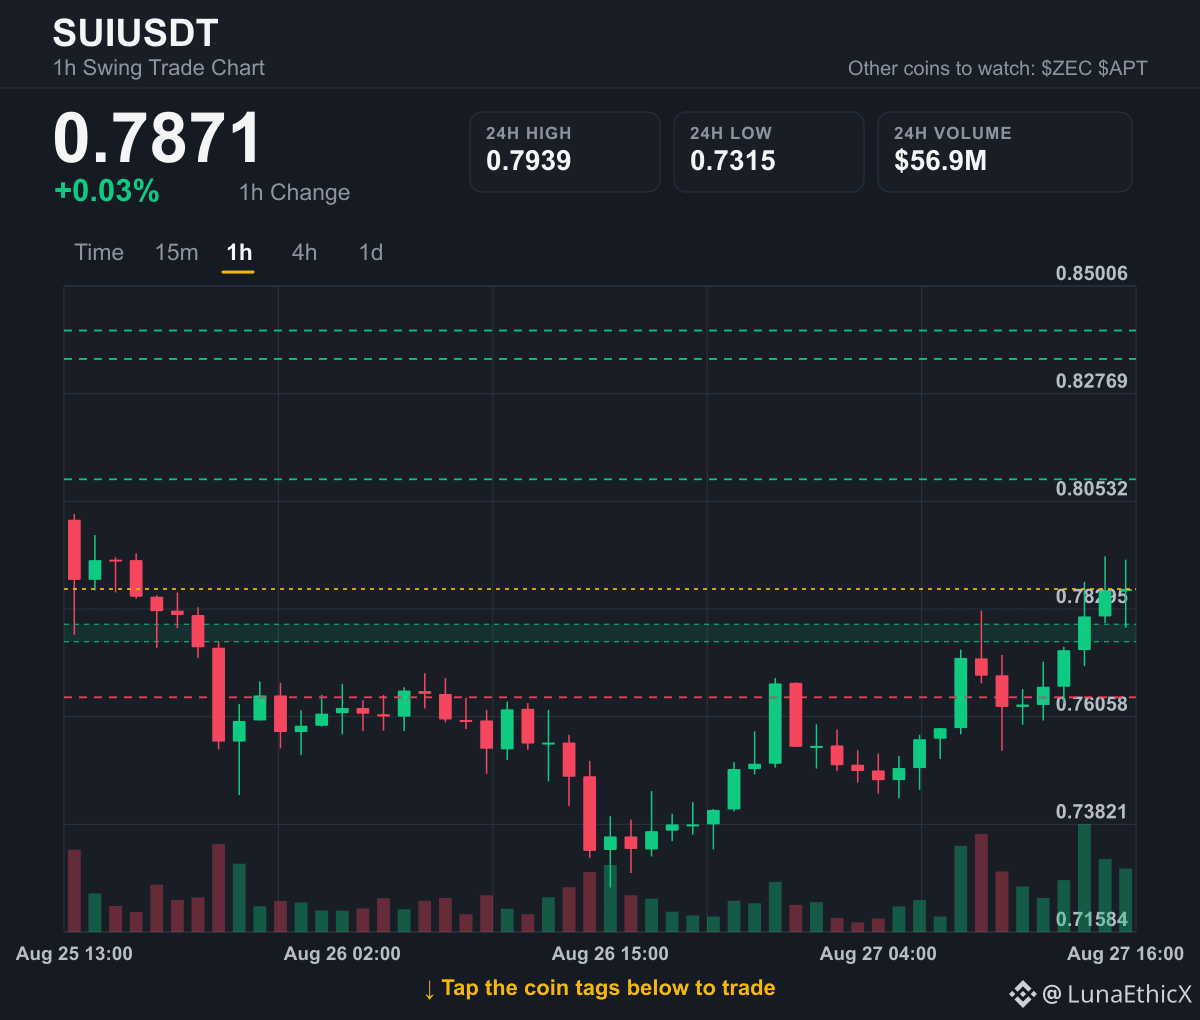Click the Aug 27 16:00 time label

tap(1125, 954)
